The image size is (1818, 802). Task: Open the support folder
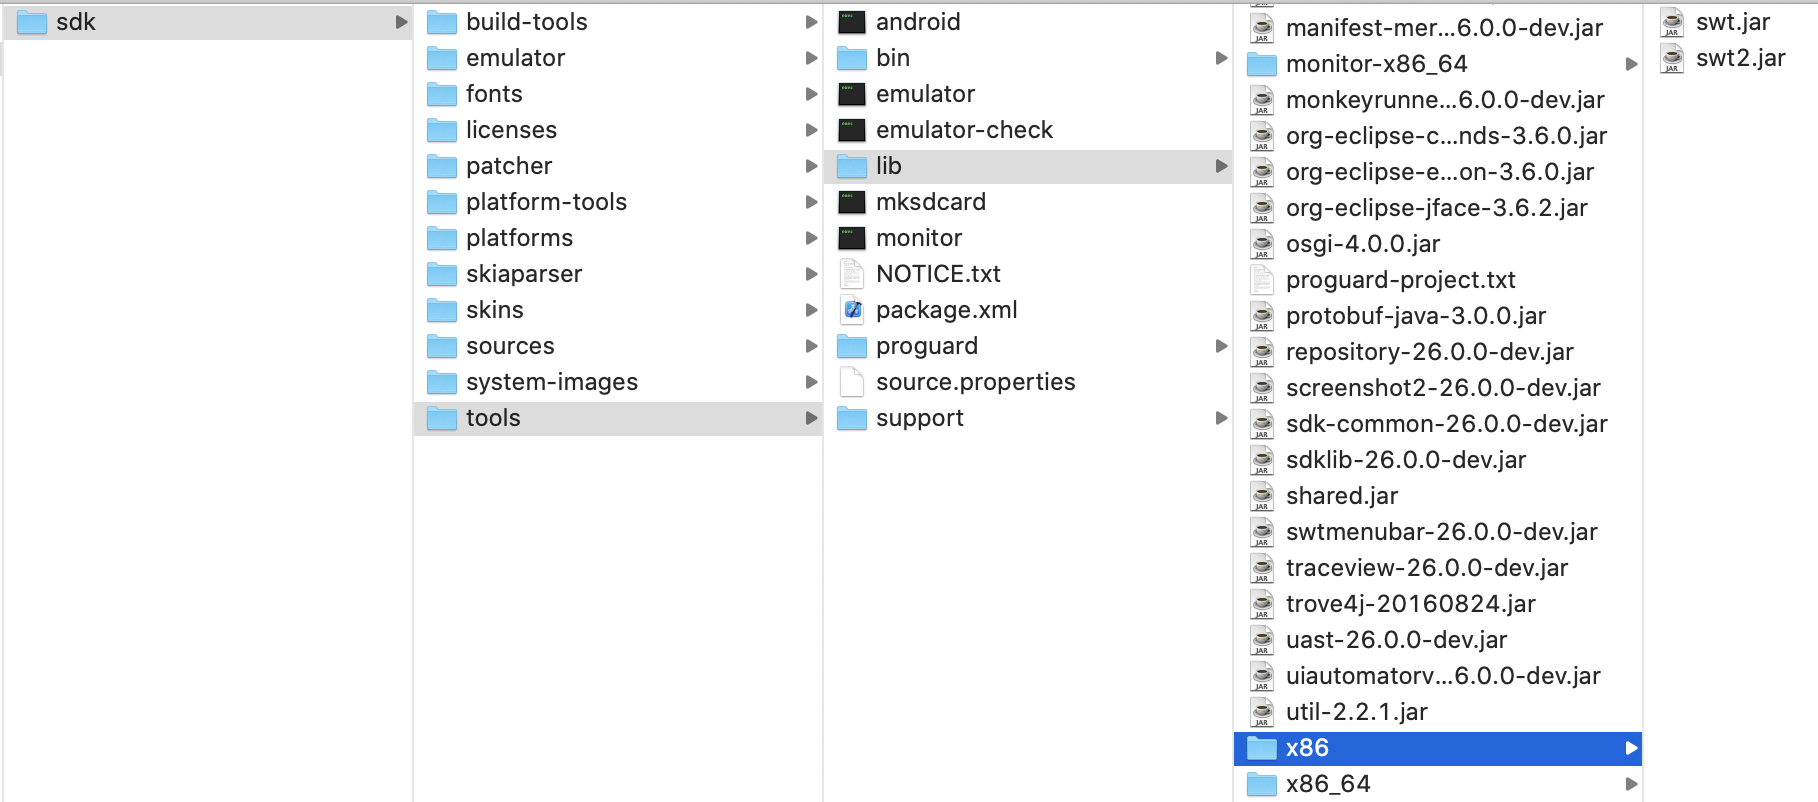[919, 418]
